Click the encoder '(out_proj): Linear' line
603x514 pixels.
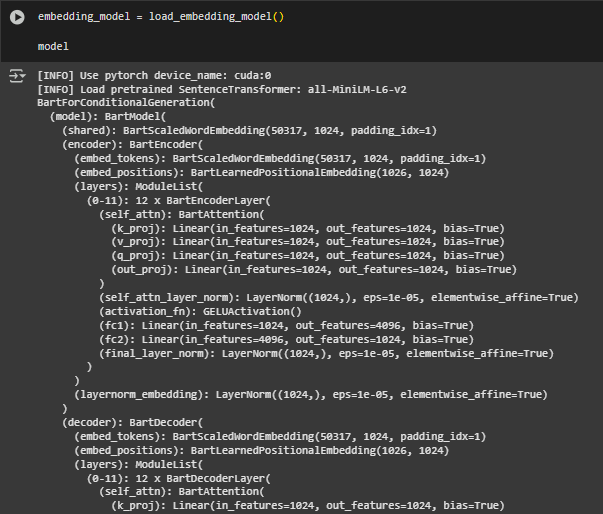[x=314, y=269]
